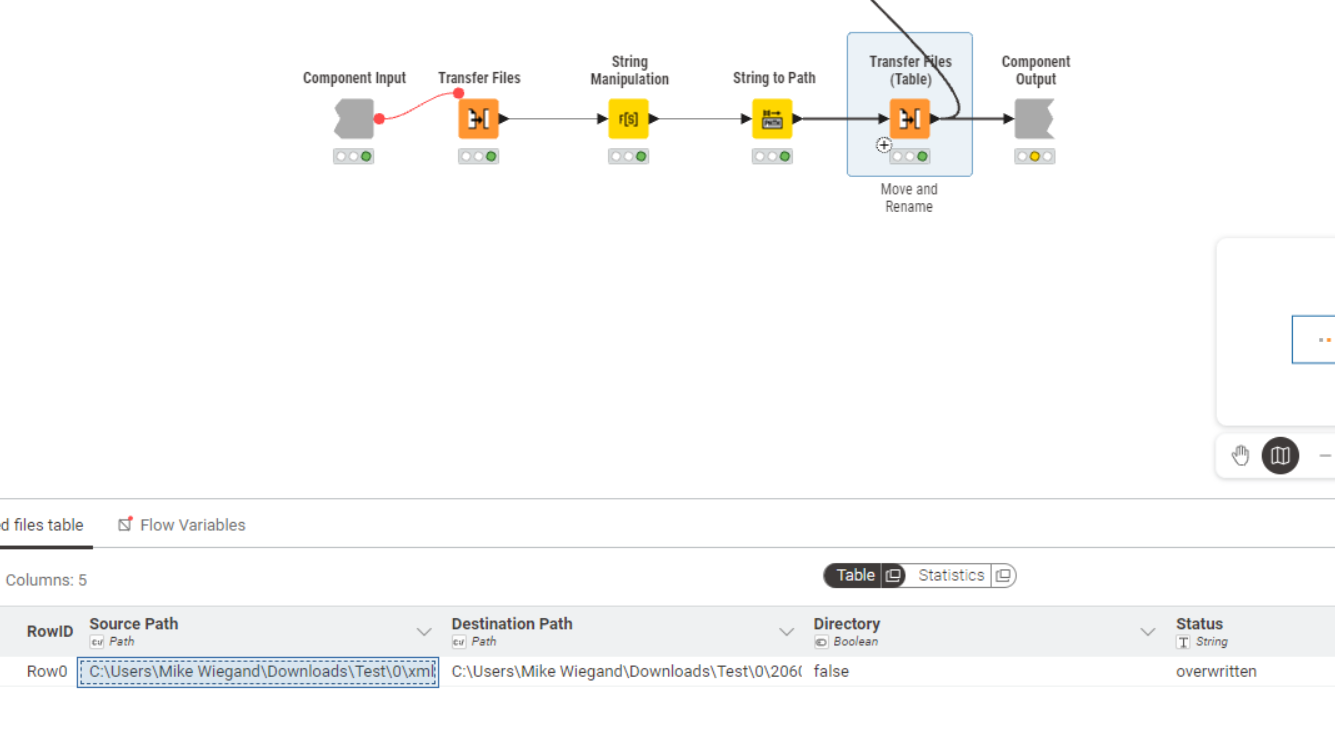Toggle the minimap button
This screenshot has width=1335, height=736.
point(1280,456)
